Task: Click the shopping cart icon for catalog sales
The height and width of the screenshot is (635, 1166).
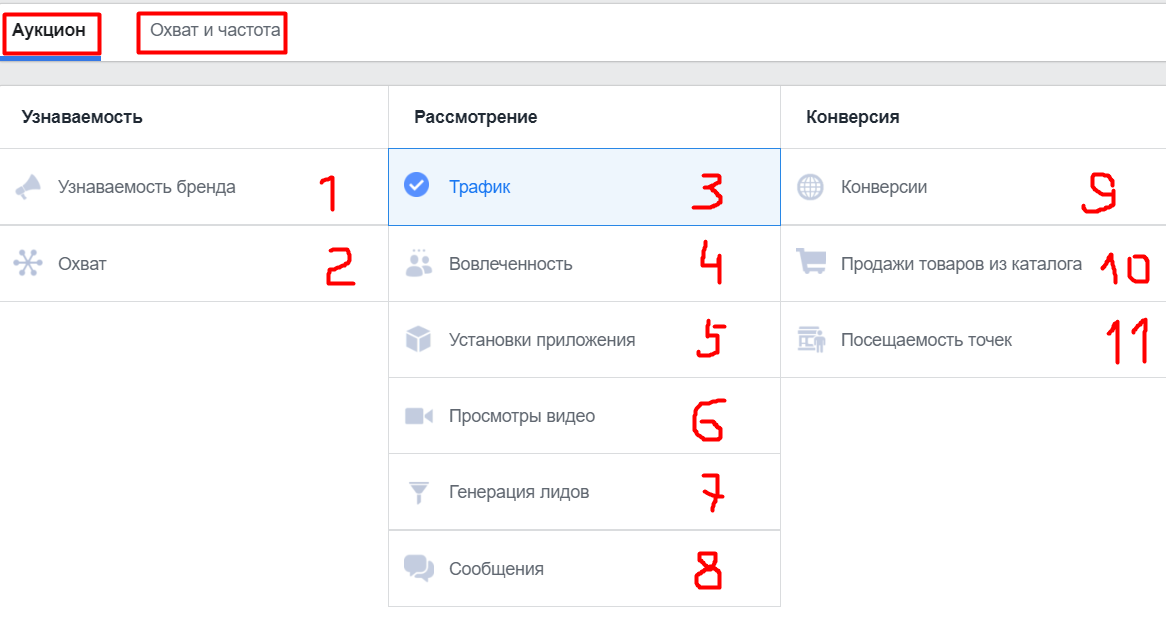Action: 810,263
